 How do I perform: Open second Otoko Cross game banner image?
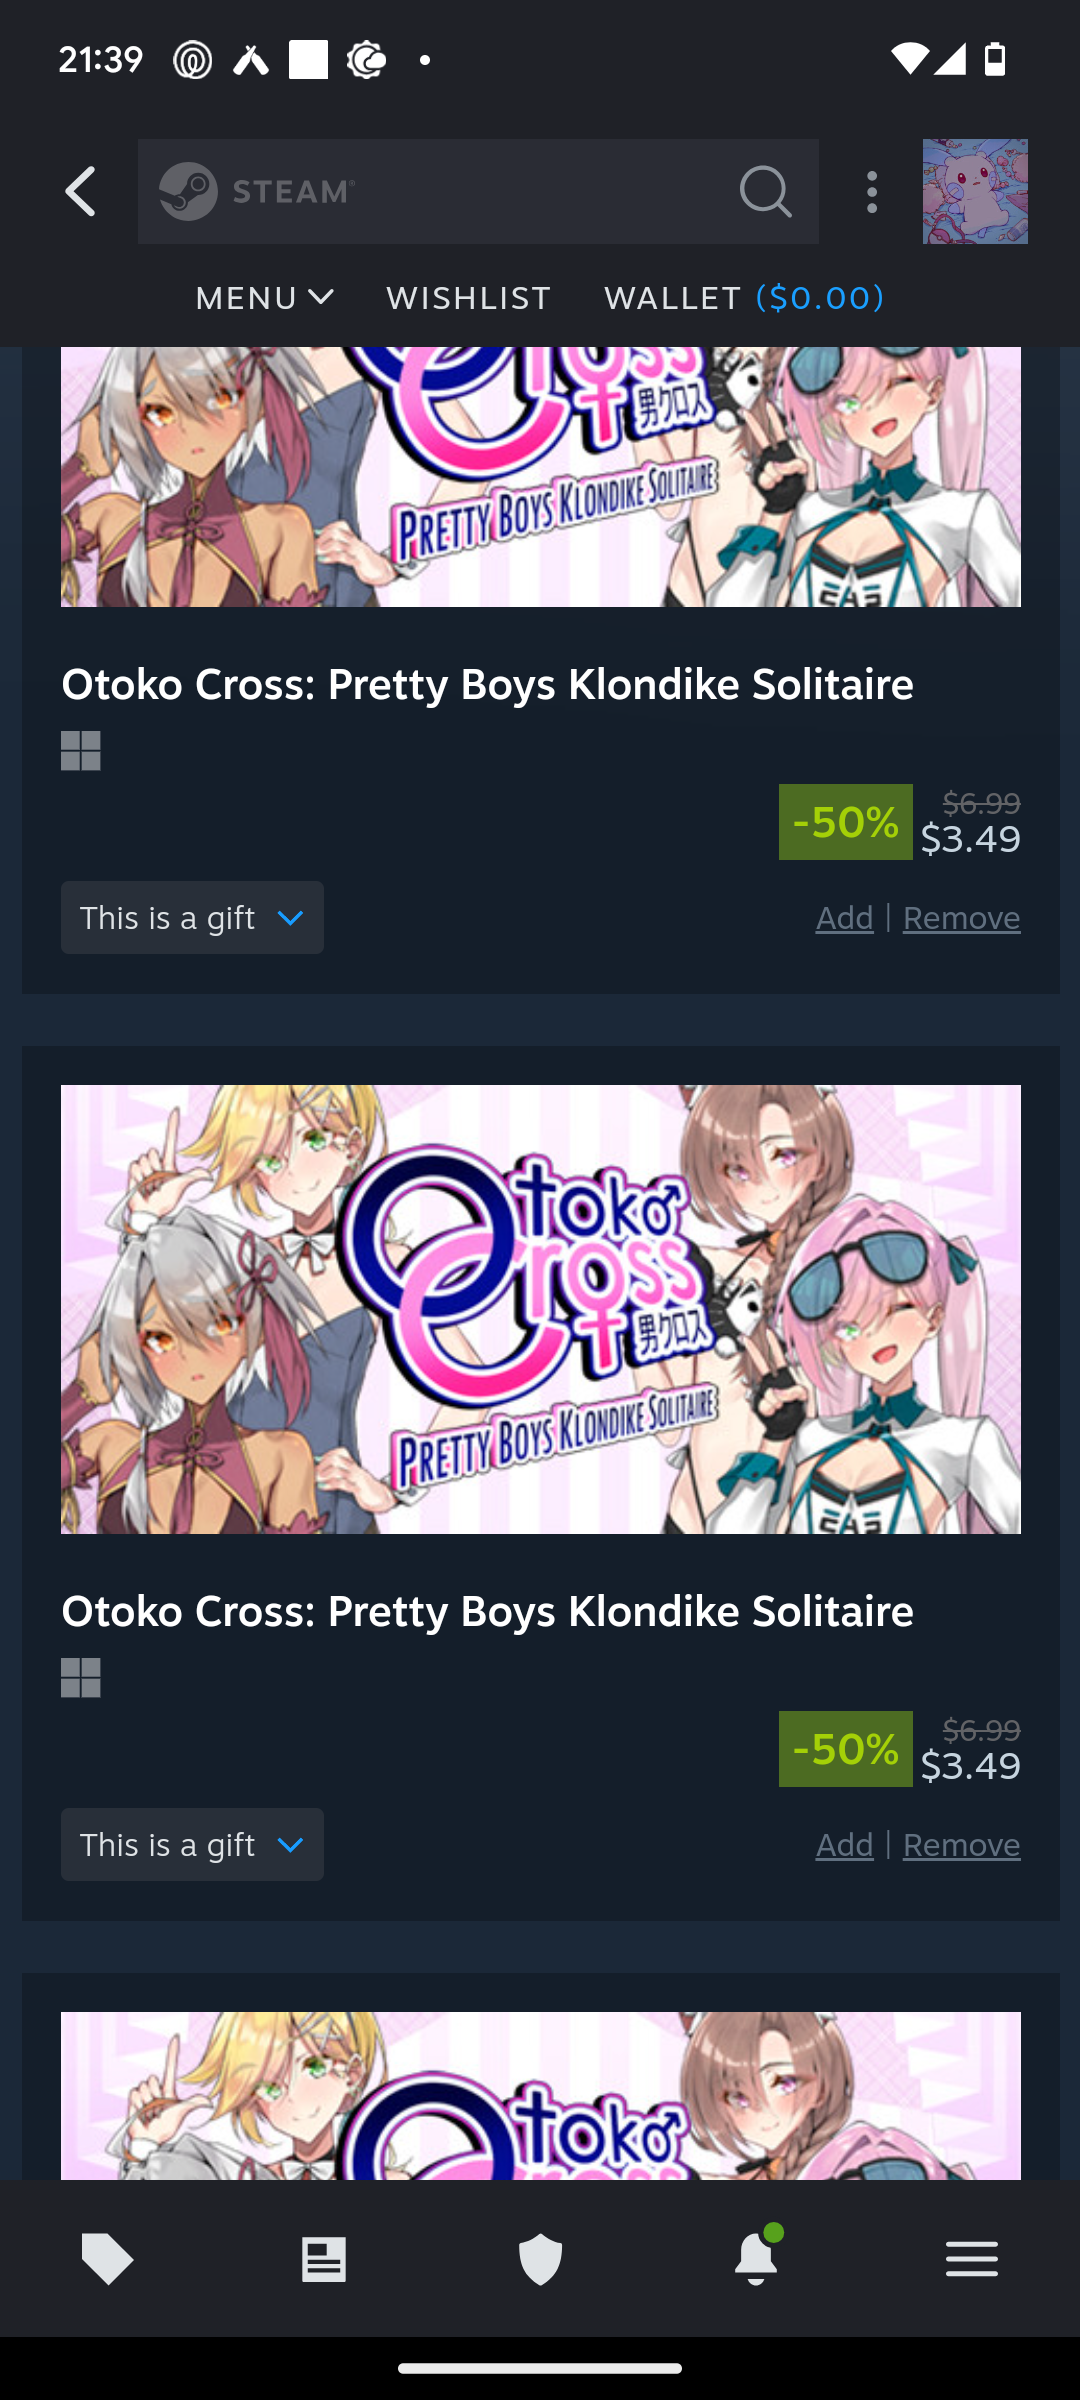coord(541,1309)
